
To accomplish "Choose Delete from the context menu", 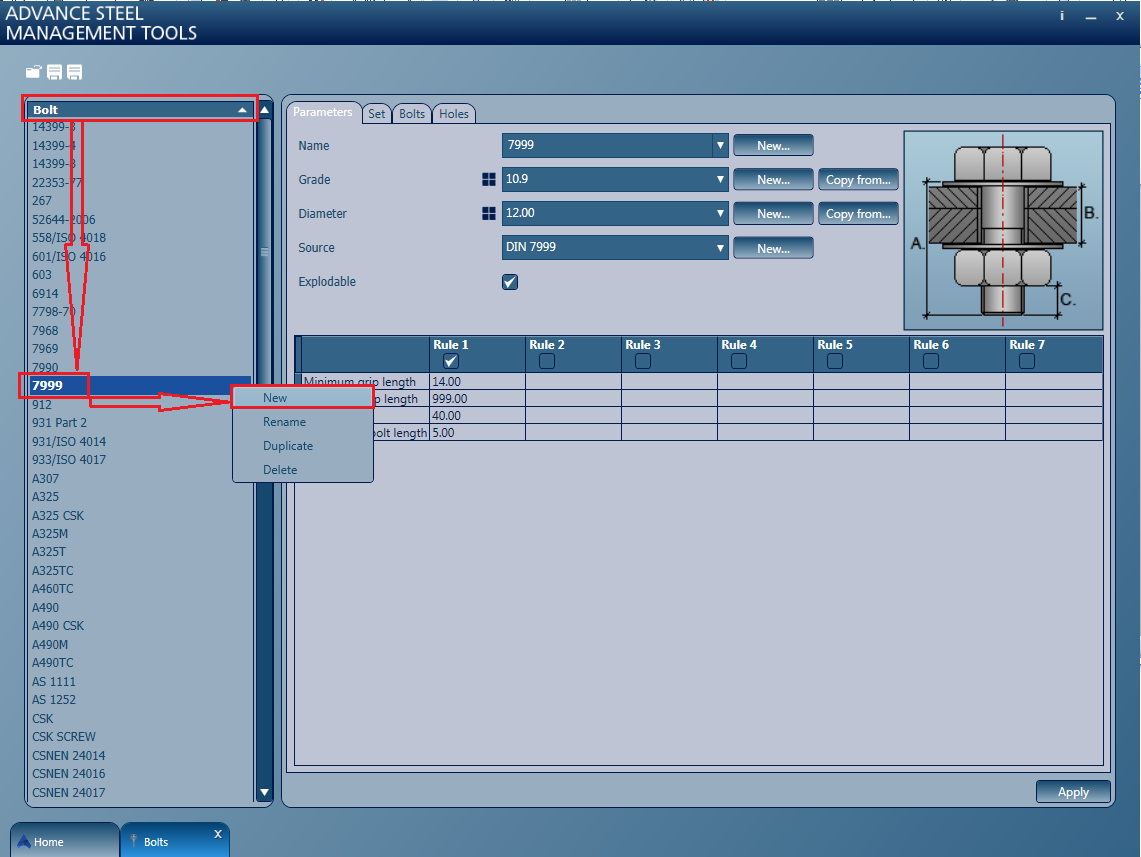I will (x=303, y=470).
